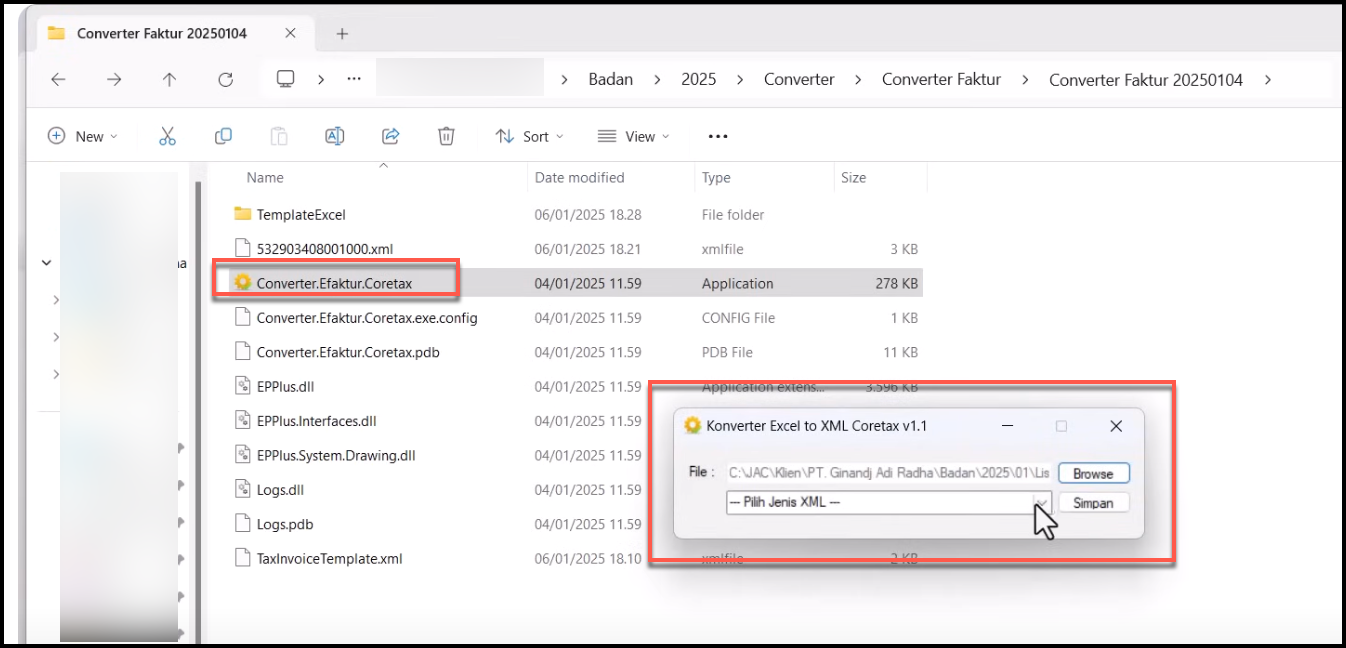The width and height of the screenshot is (1346, 648).
Task: Click the Copy icon in toolbar
Action: (223, 136)
